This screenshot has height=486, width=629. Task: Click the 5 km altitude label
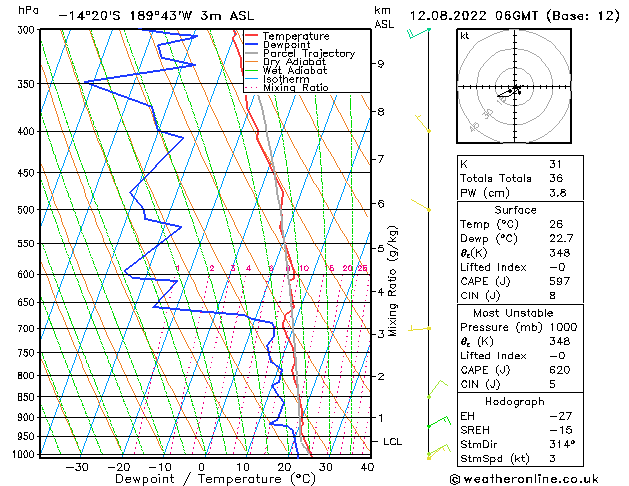381,248
